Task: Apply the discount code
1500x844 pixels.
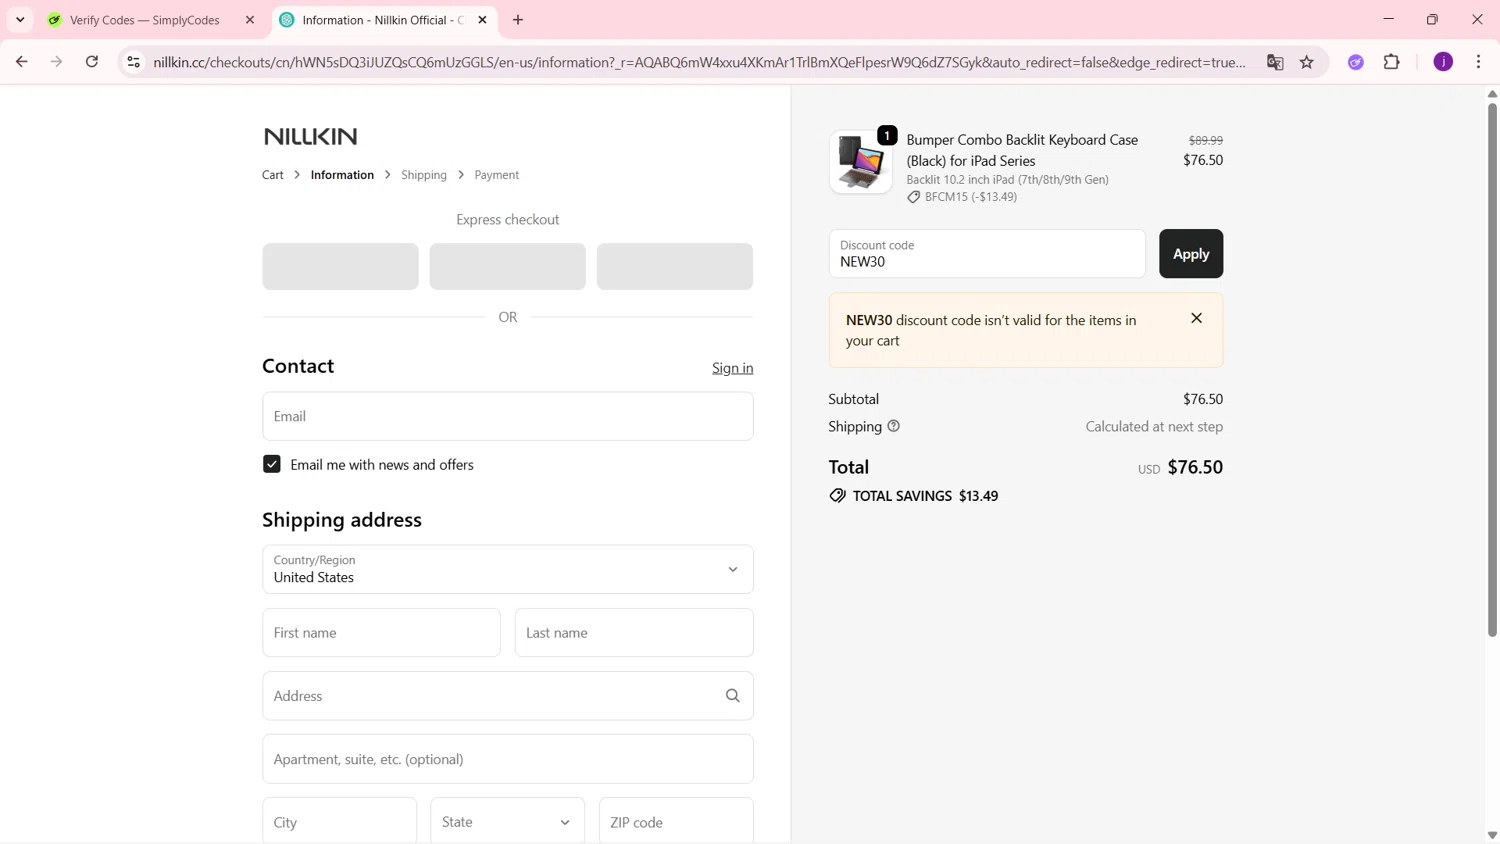Action: (1191, 254)
